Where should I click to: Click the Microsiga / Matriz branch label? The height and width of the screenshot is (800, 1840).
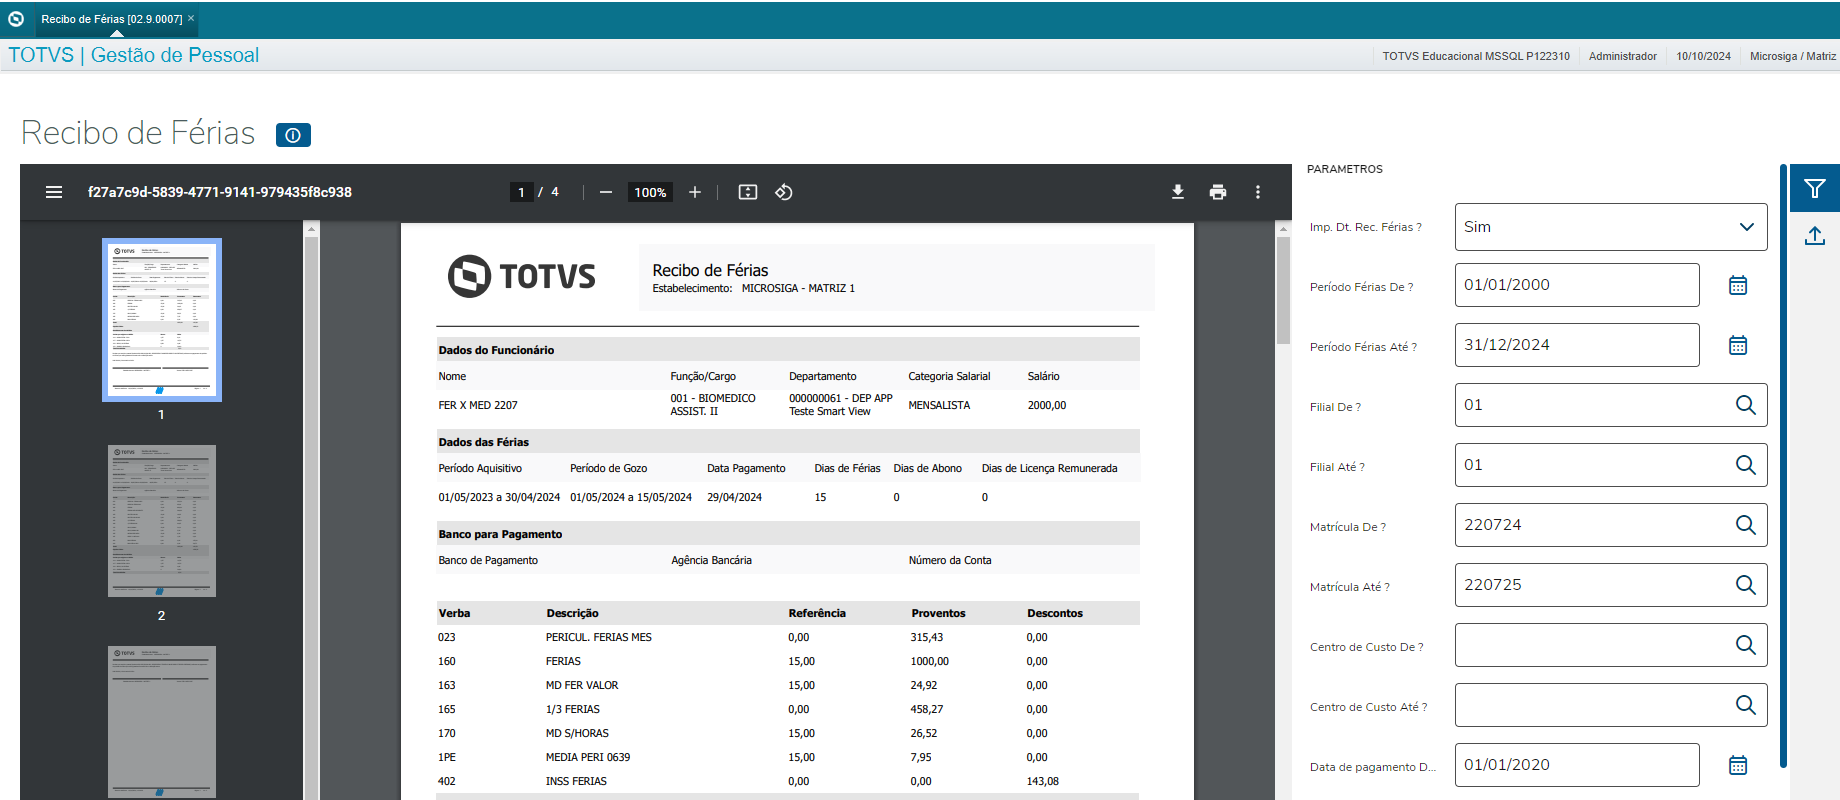coord(1793,56)
